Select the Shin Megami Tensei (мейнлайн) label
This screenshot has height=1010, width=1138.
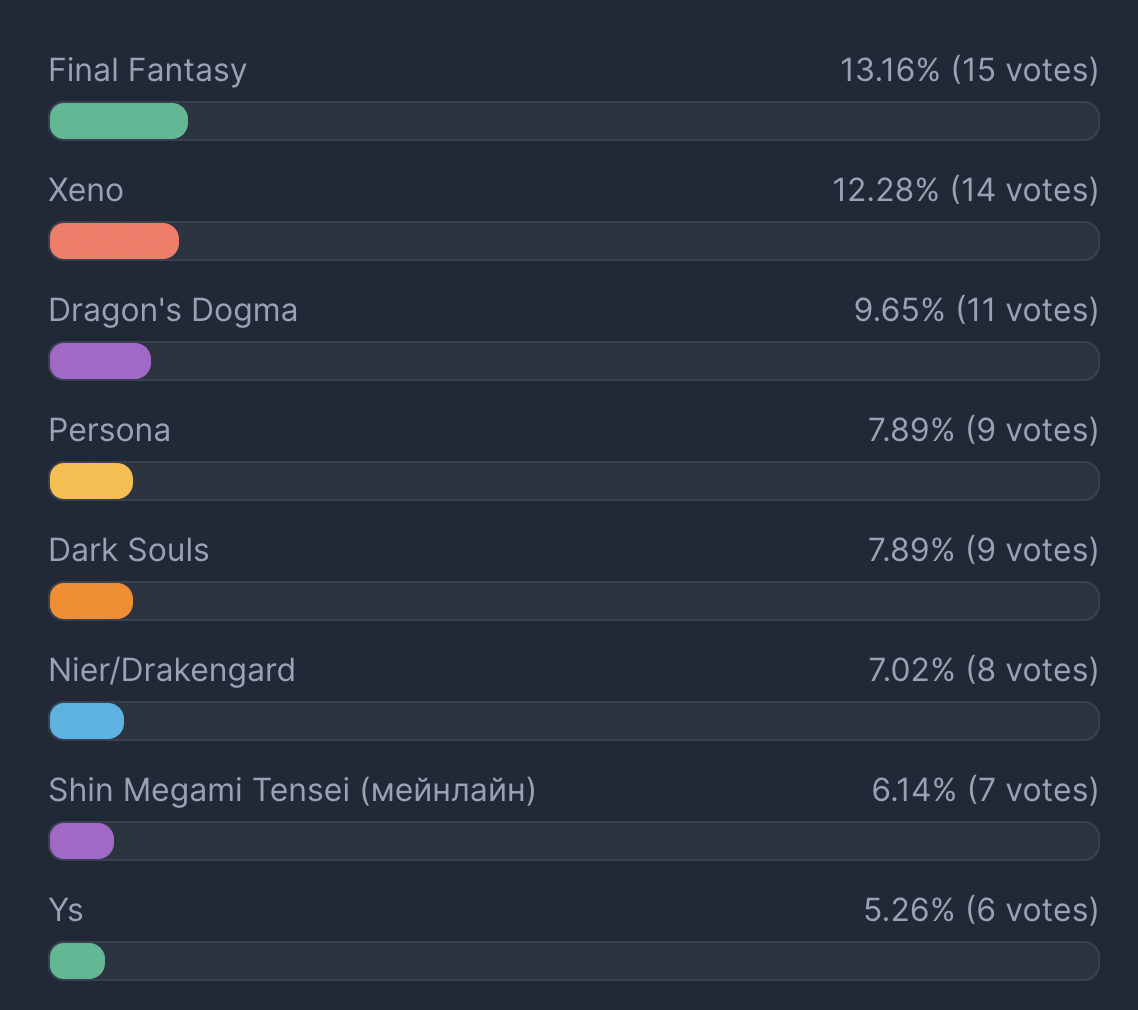(292, 790)
